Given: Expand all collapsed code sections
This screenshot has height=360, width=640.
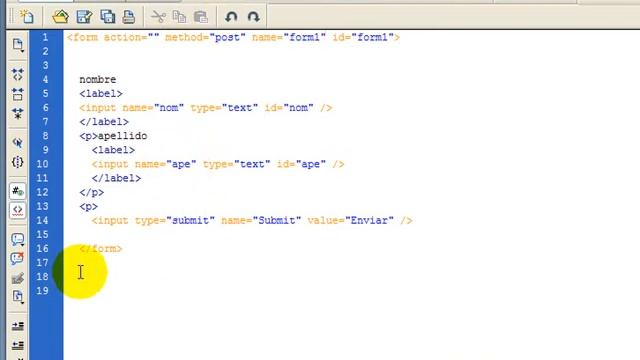Looking at the screenshot, I should pyautogui.click(x=18, y=114).
